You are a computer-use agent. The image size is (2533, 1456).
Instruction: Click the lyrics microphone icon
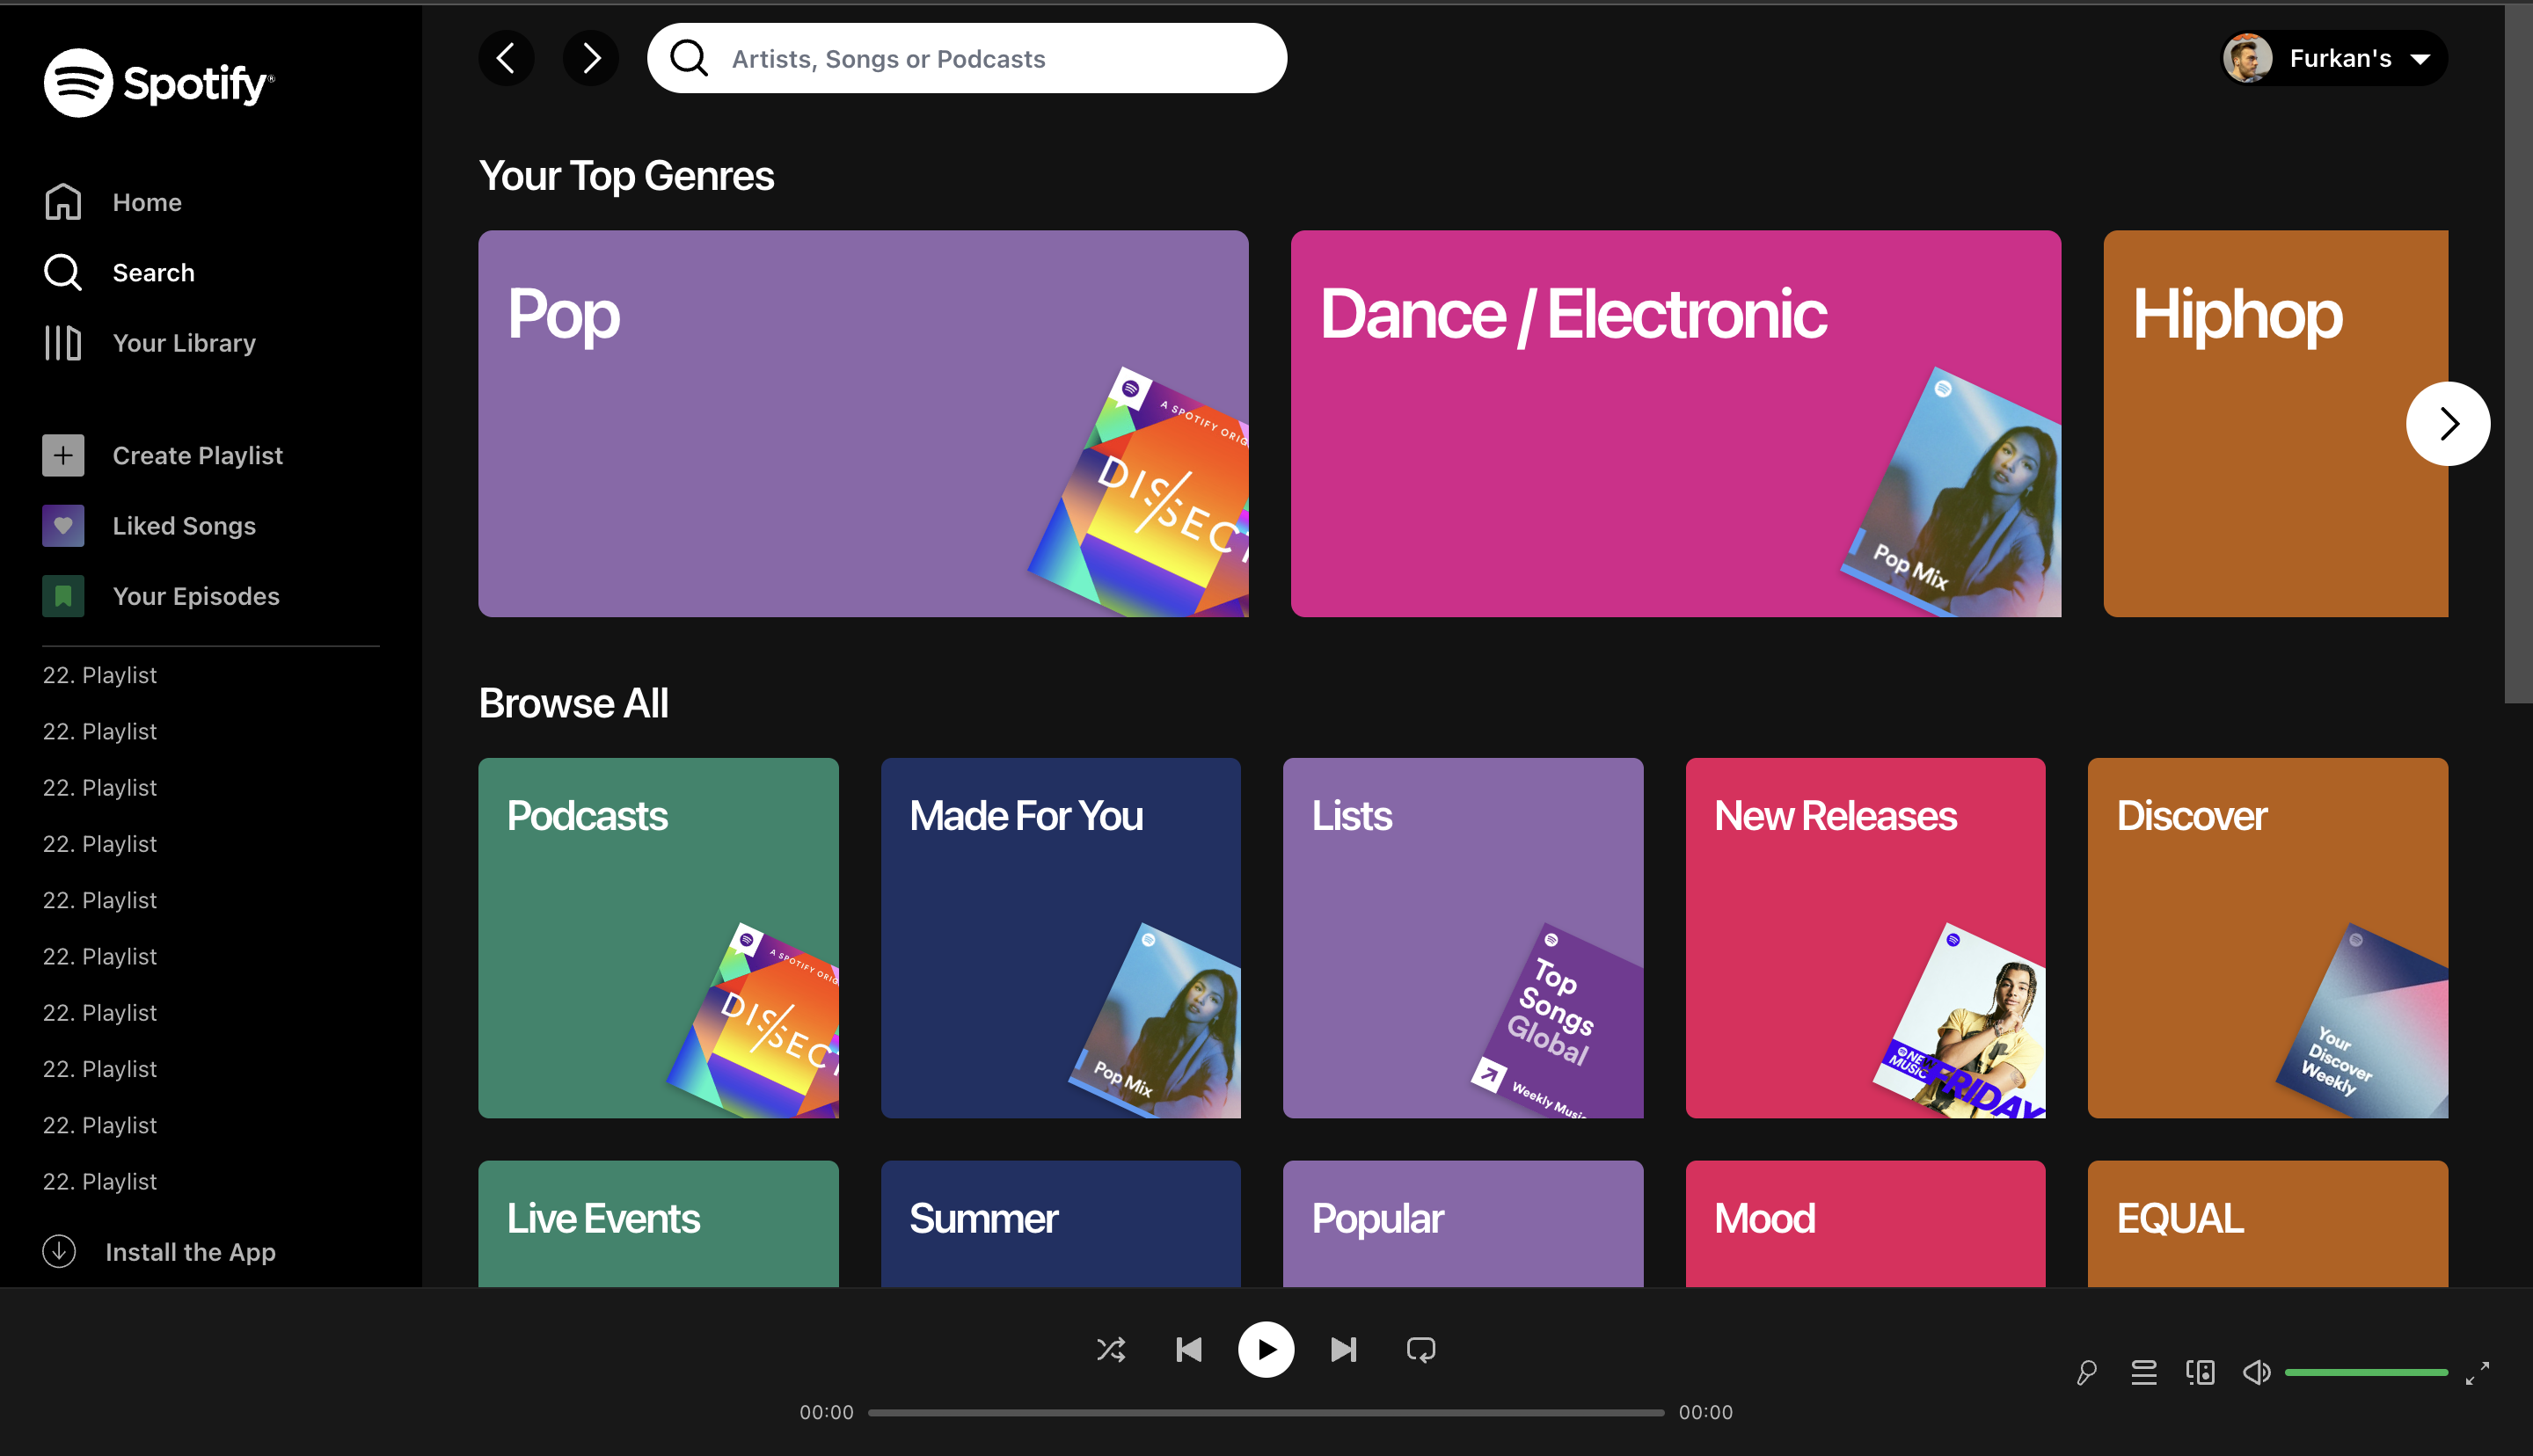click(2087, 1372)
